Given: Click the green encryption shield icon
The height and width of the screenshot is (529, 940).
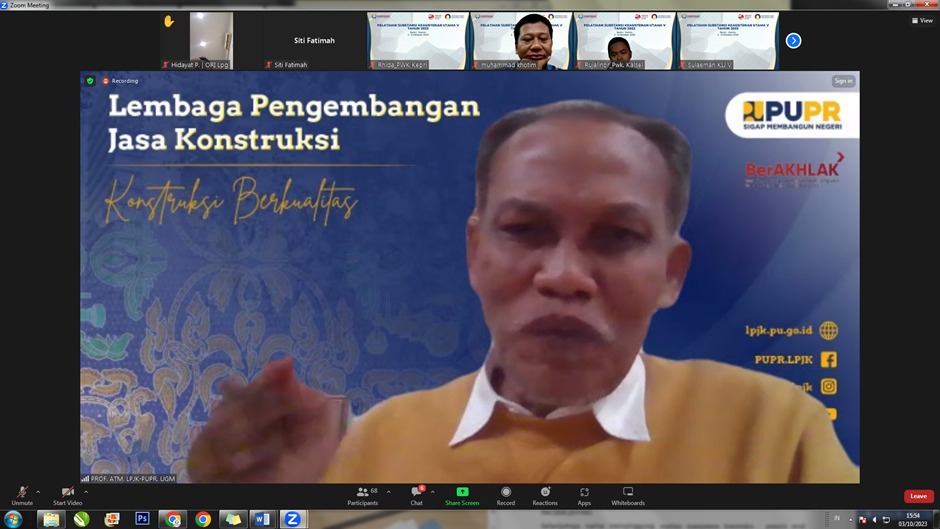Looking at the screenshot, I should (x=90, y=81).
